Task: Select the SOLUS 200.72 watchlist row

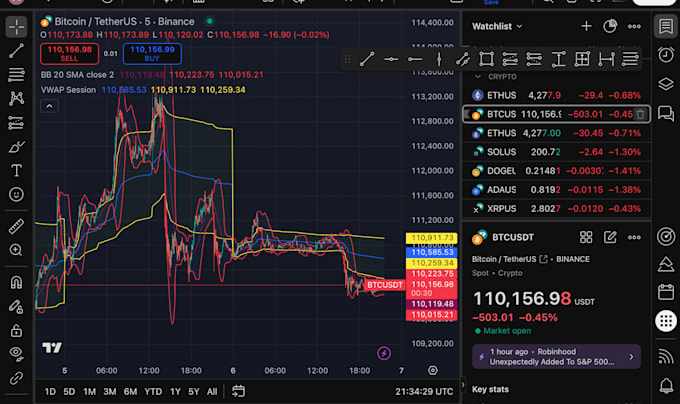Action: pyautogui.click(x=556, y=152)
